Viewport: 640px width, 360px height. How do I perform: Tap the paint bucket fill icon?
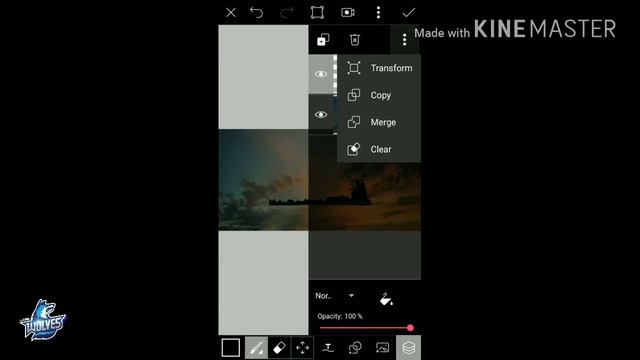point(386,299)
